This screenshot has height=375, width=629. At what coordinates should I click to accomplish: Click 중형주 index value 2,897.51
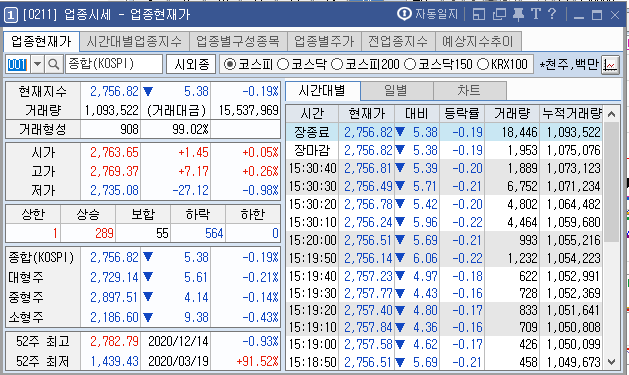114,297
